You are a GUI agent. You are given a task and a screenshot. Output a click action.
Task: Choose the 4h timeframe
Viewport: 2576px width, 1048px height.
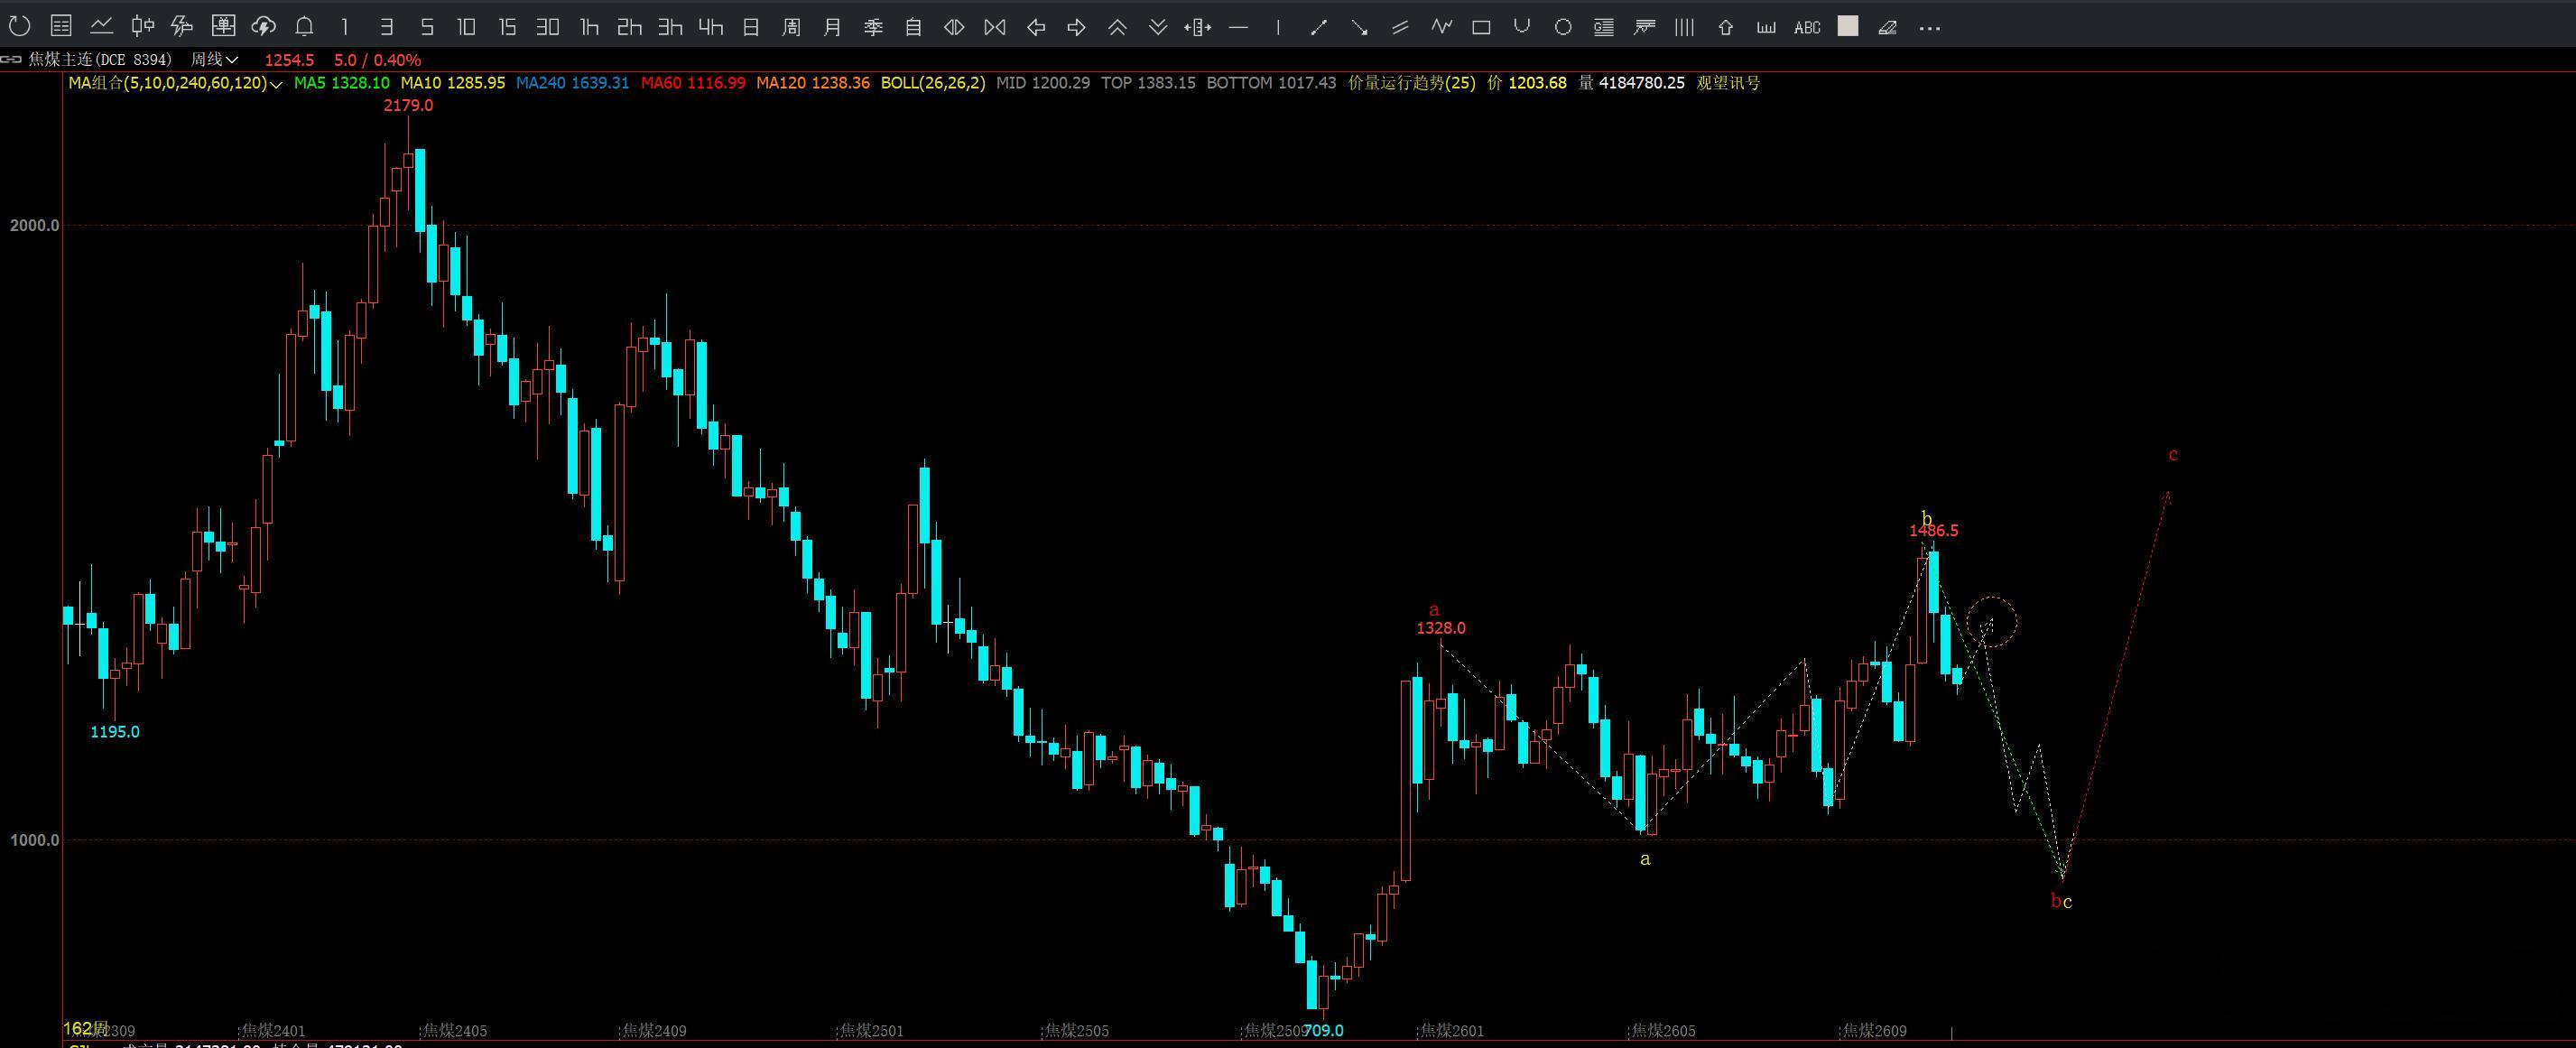[710, 27]
